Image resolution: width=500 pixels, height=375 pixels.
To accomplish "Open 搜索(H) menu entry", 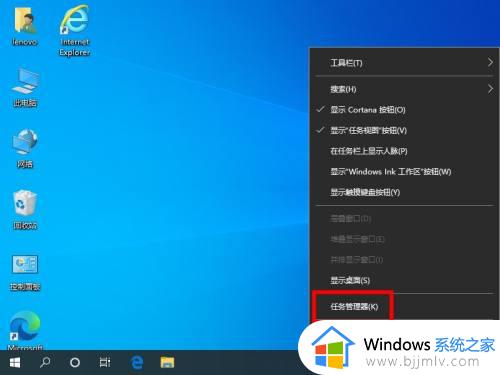I will tap(404, 89).
